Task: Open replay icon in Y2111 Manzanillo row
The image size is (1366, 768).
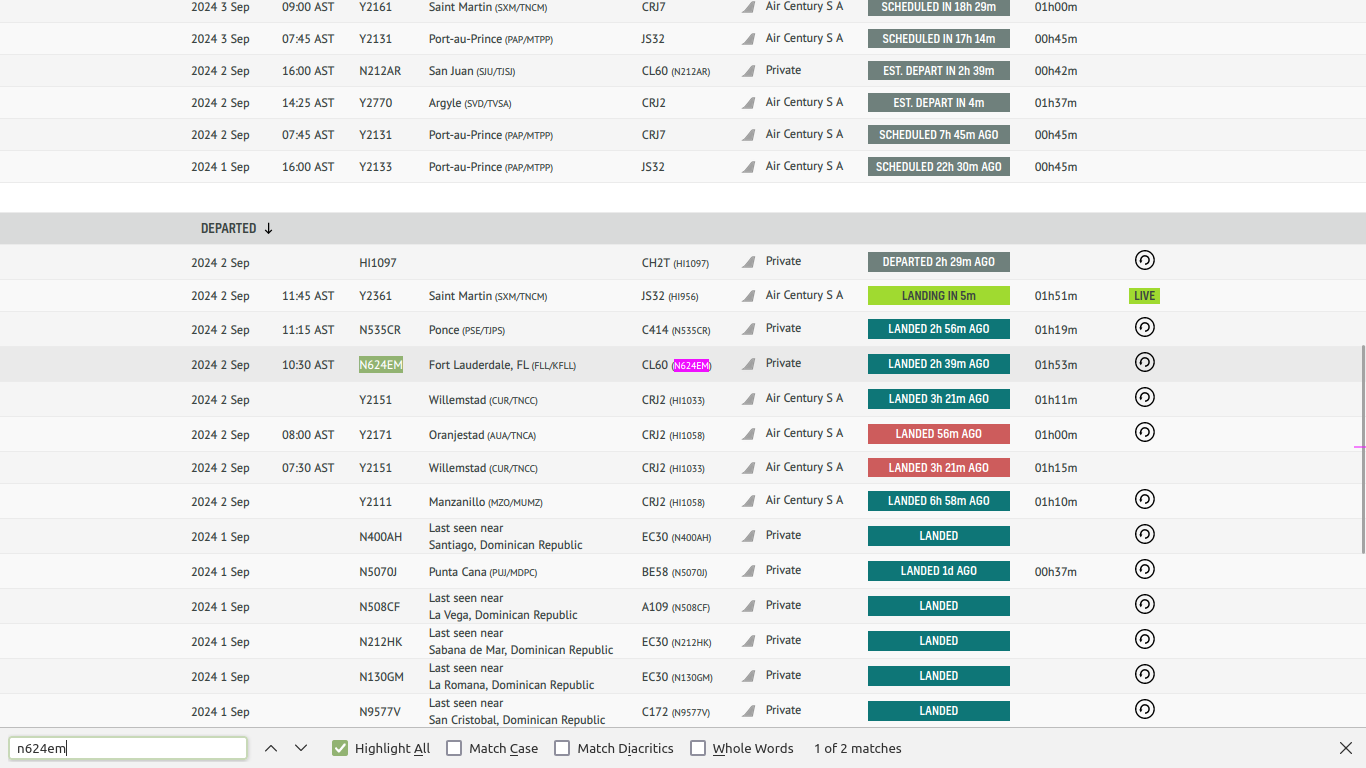Action: tap(1145, 499)
